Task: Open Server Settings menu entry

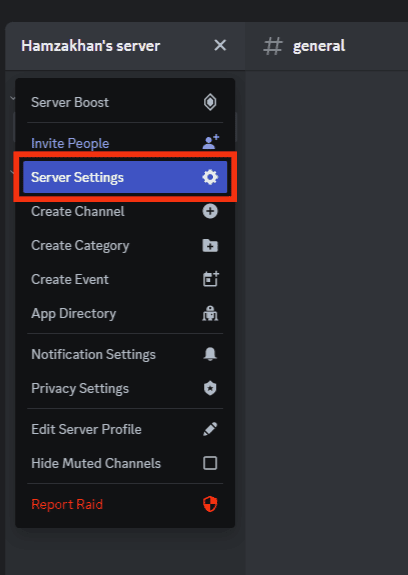Action: click(125, 177)
